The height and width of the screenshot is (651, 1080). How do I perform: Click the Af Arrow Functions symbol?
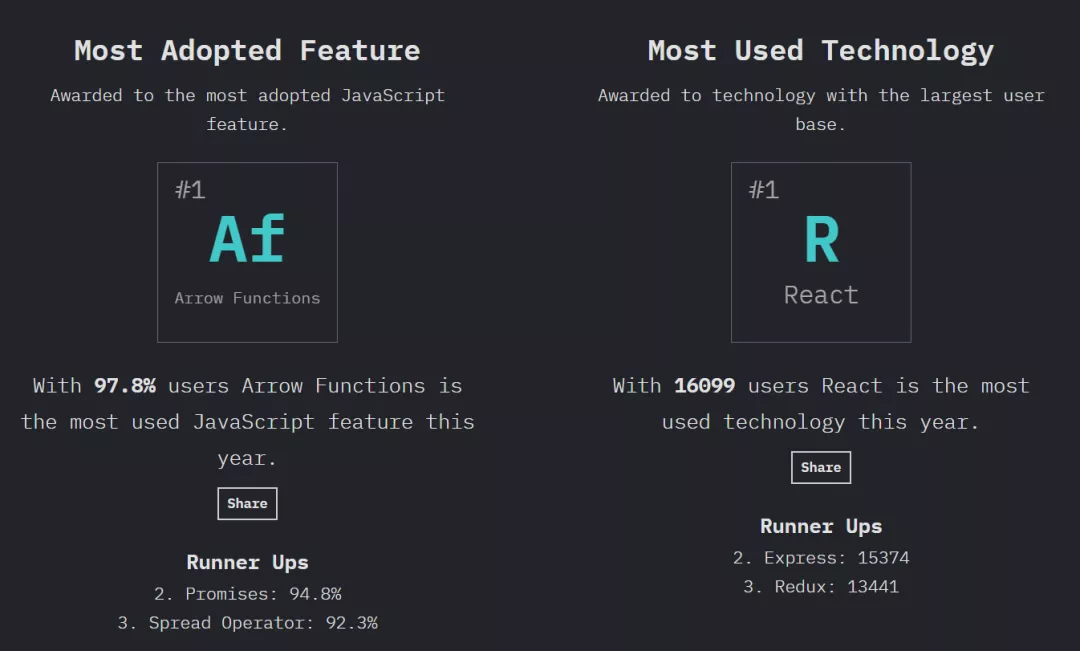[247, 241]
